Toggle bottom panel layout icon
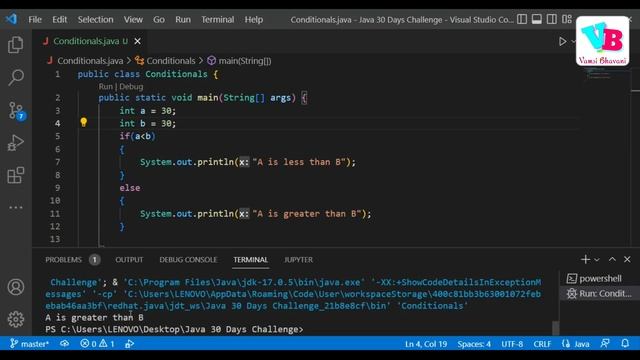Viewport: 640px width, 360px height. pos(536,19)
